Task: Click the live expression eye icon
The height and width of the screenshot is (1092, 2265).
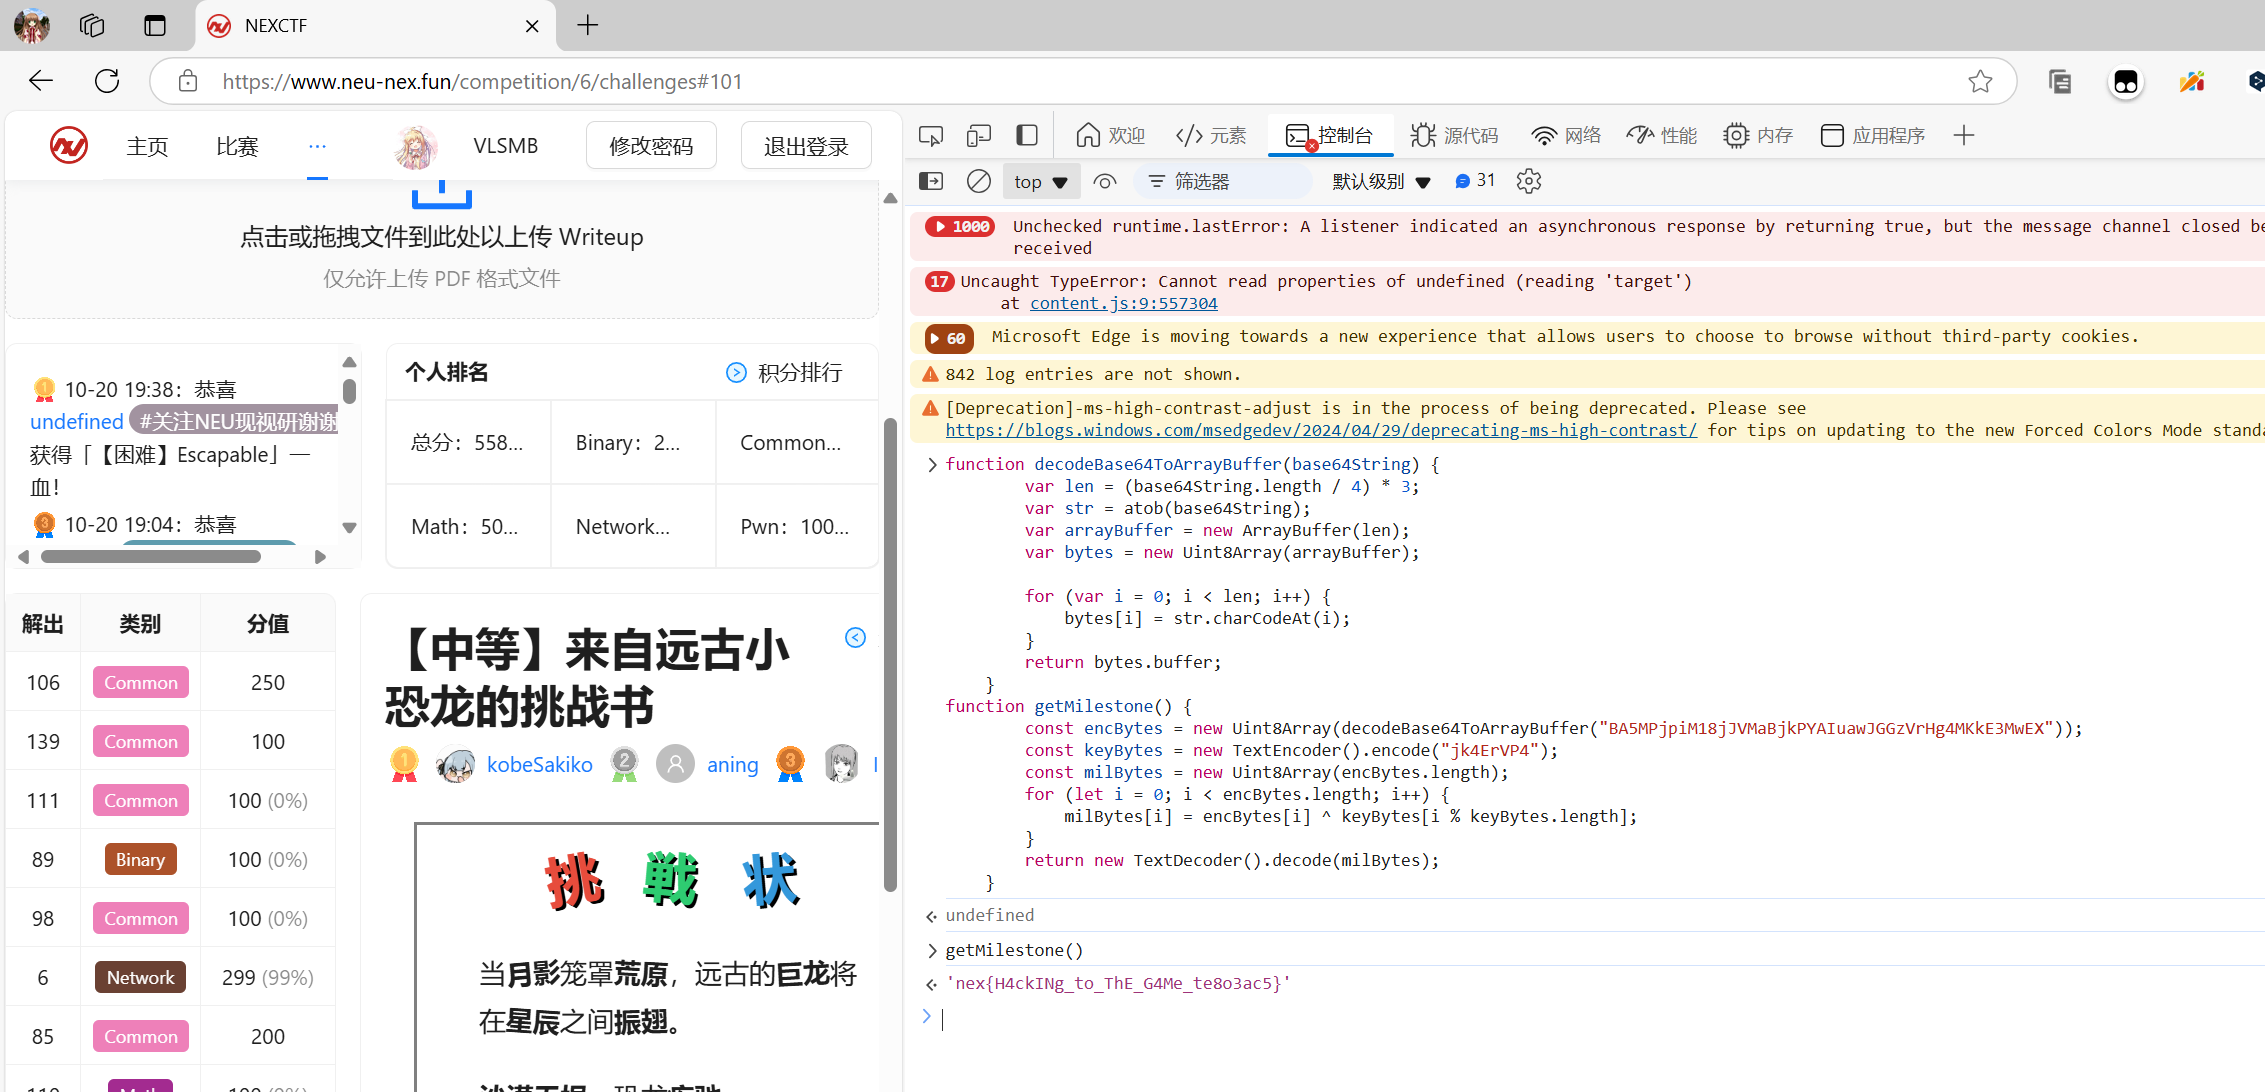Action: pos(1104,181)
